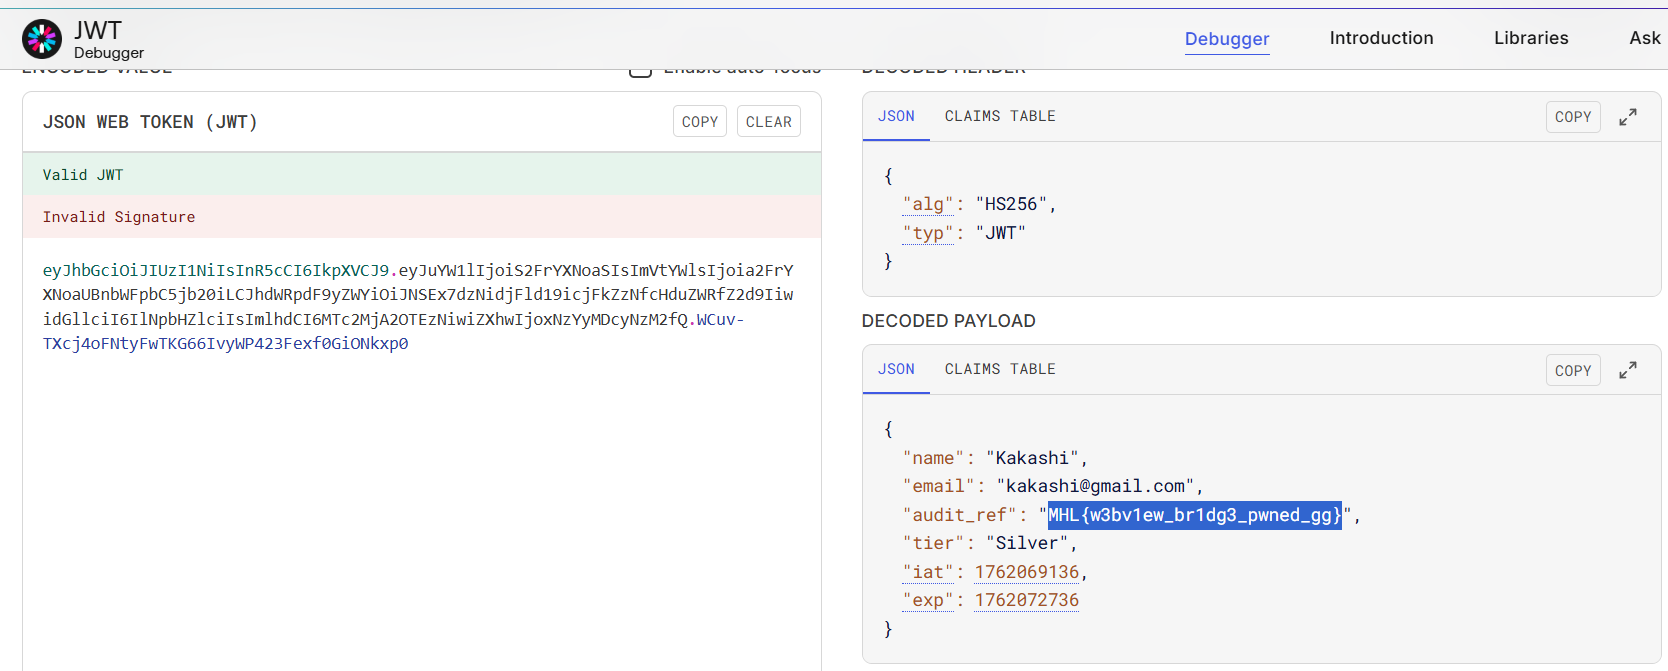
Task: Select the JSON tab in Decoded Header
Action: [x=896, y=116]
